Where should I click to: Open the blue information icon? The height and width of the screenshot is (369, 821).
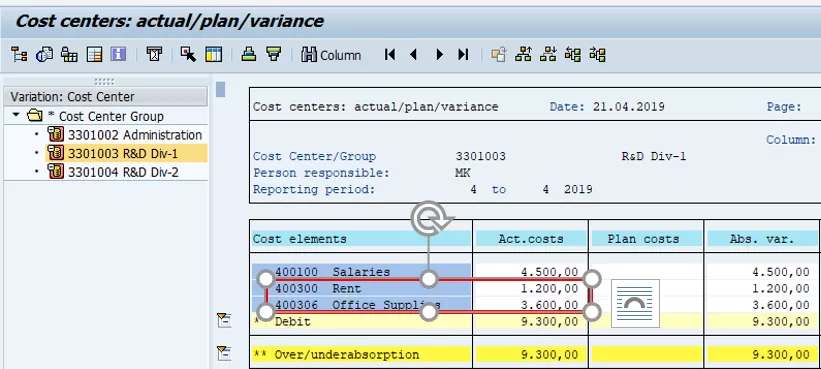(118, 54)
